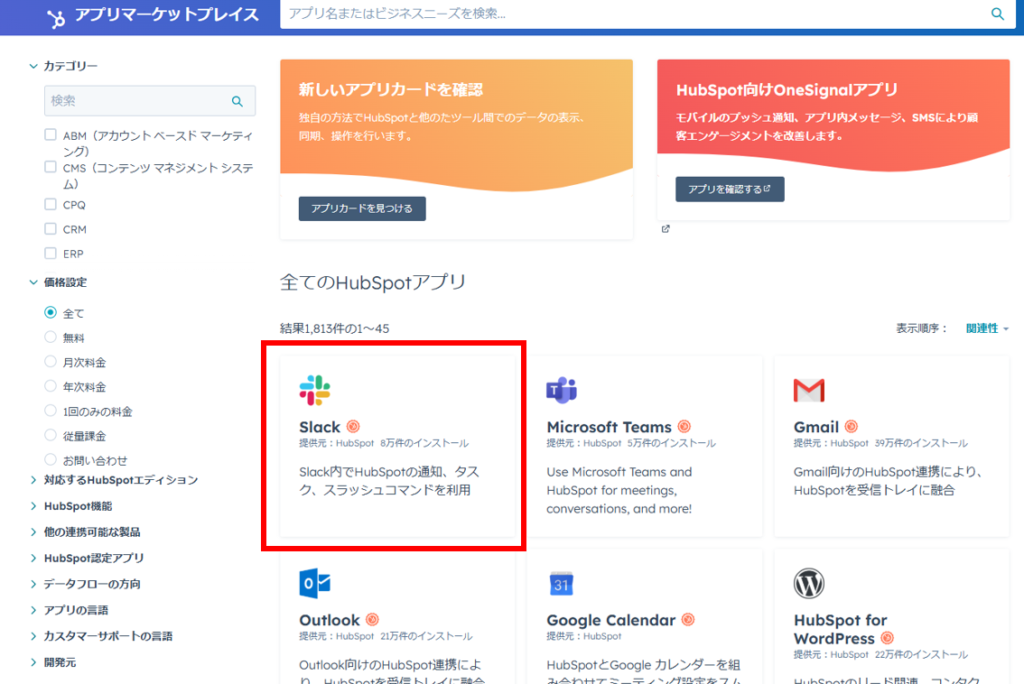
Task: Click the Gmail app logo
Action: coord(808,390)
